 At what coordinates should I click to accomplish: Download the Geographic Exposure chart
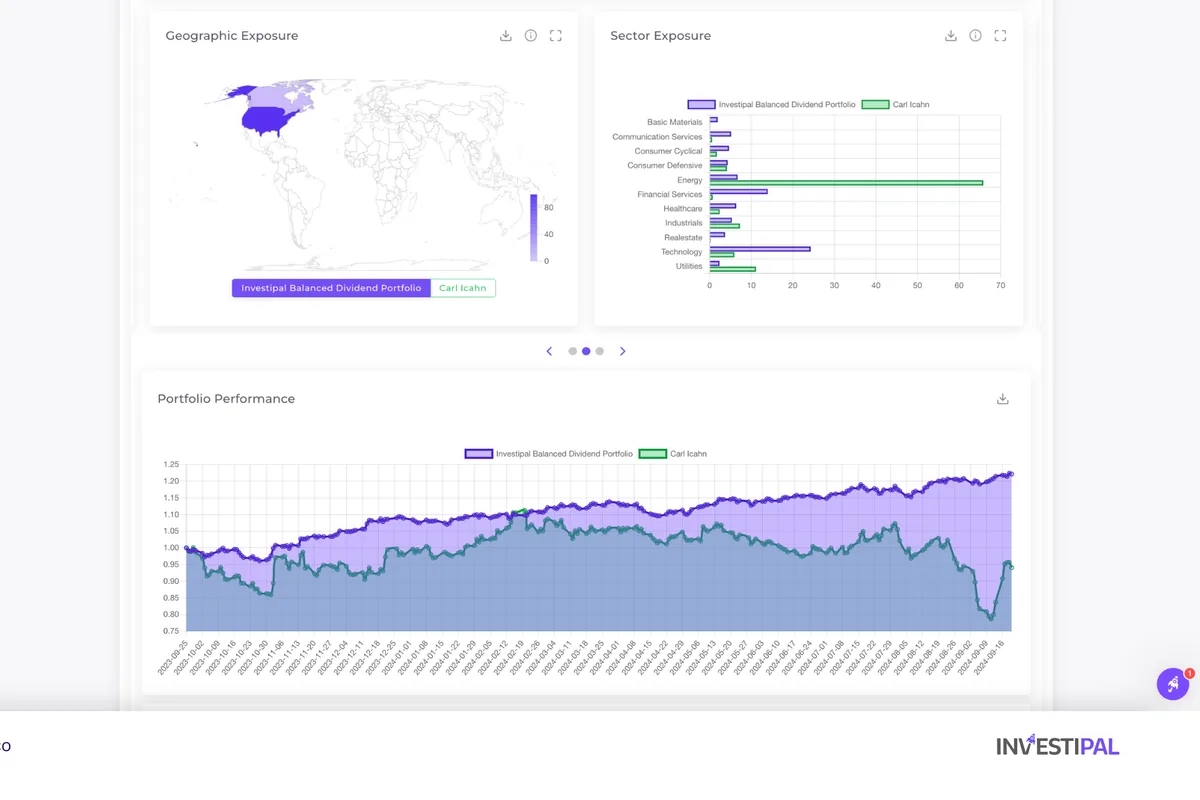(x=505, y=35)
